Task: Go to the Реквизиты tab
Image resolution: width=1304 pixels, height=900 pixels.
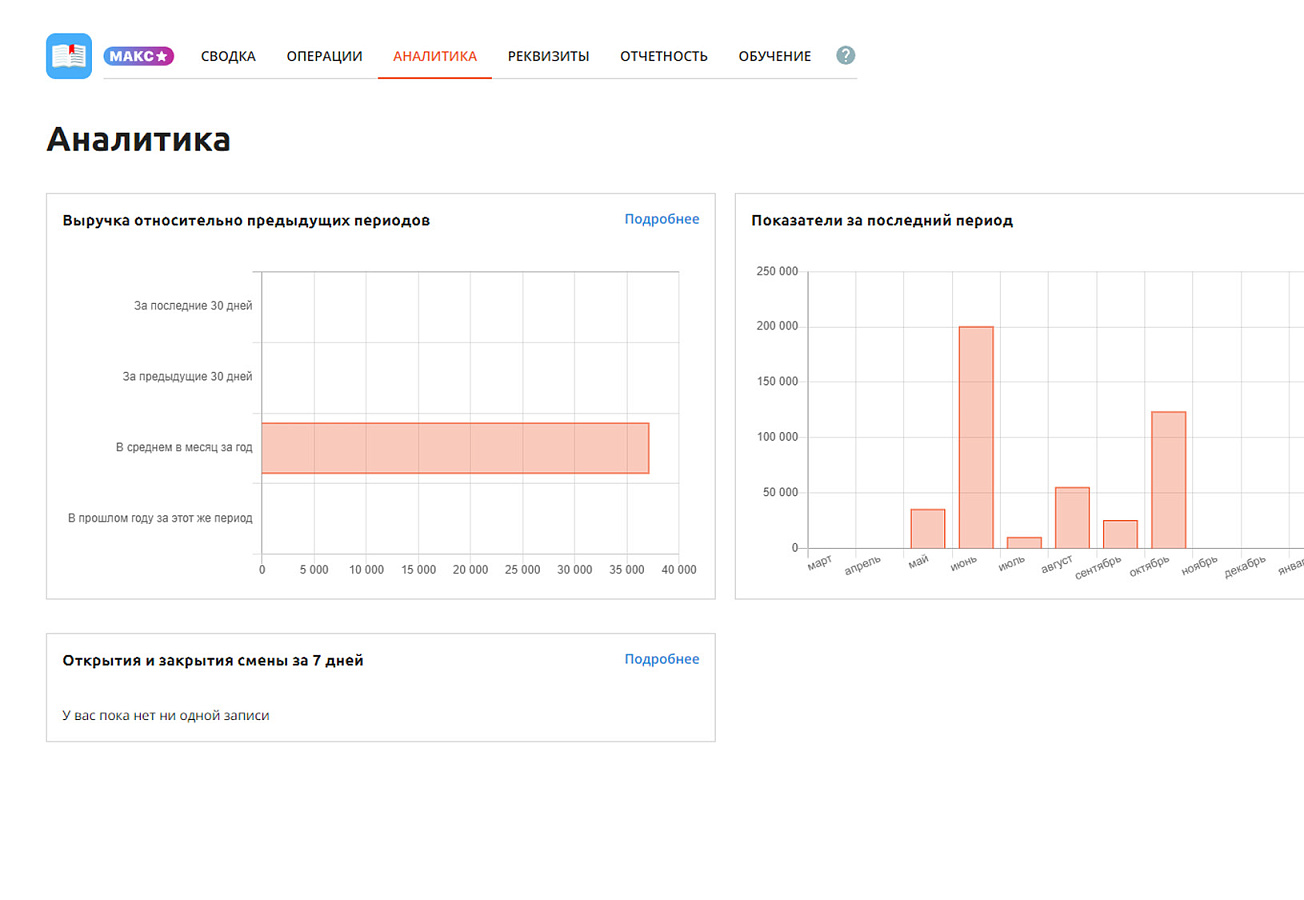Action: (x=548, y=56)
